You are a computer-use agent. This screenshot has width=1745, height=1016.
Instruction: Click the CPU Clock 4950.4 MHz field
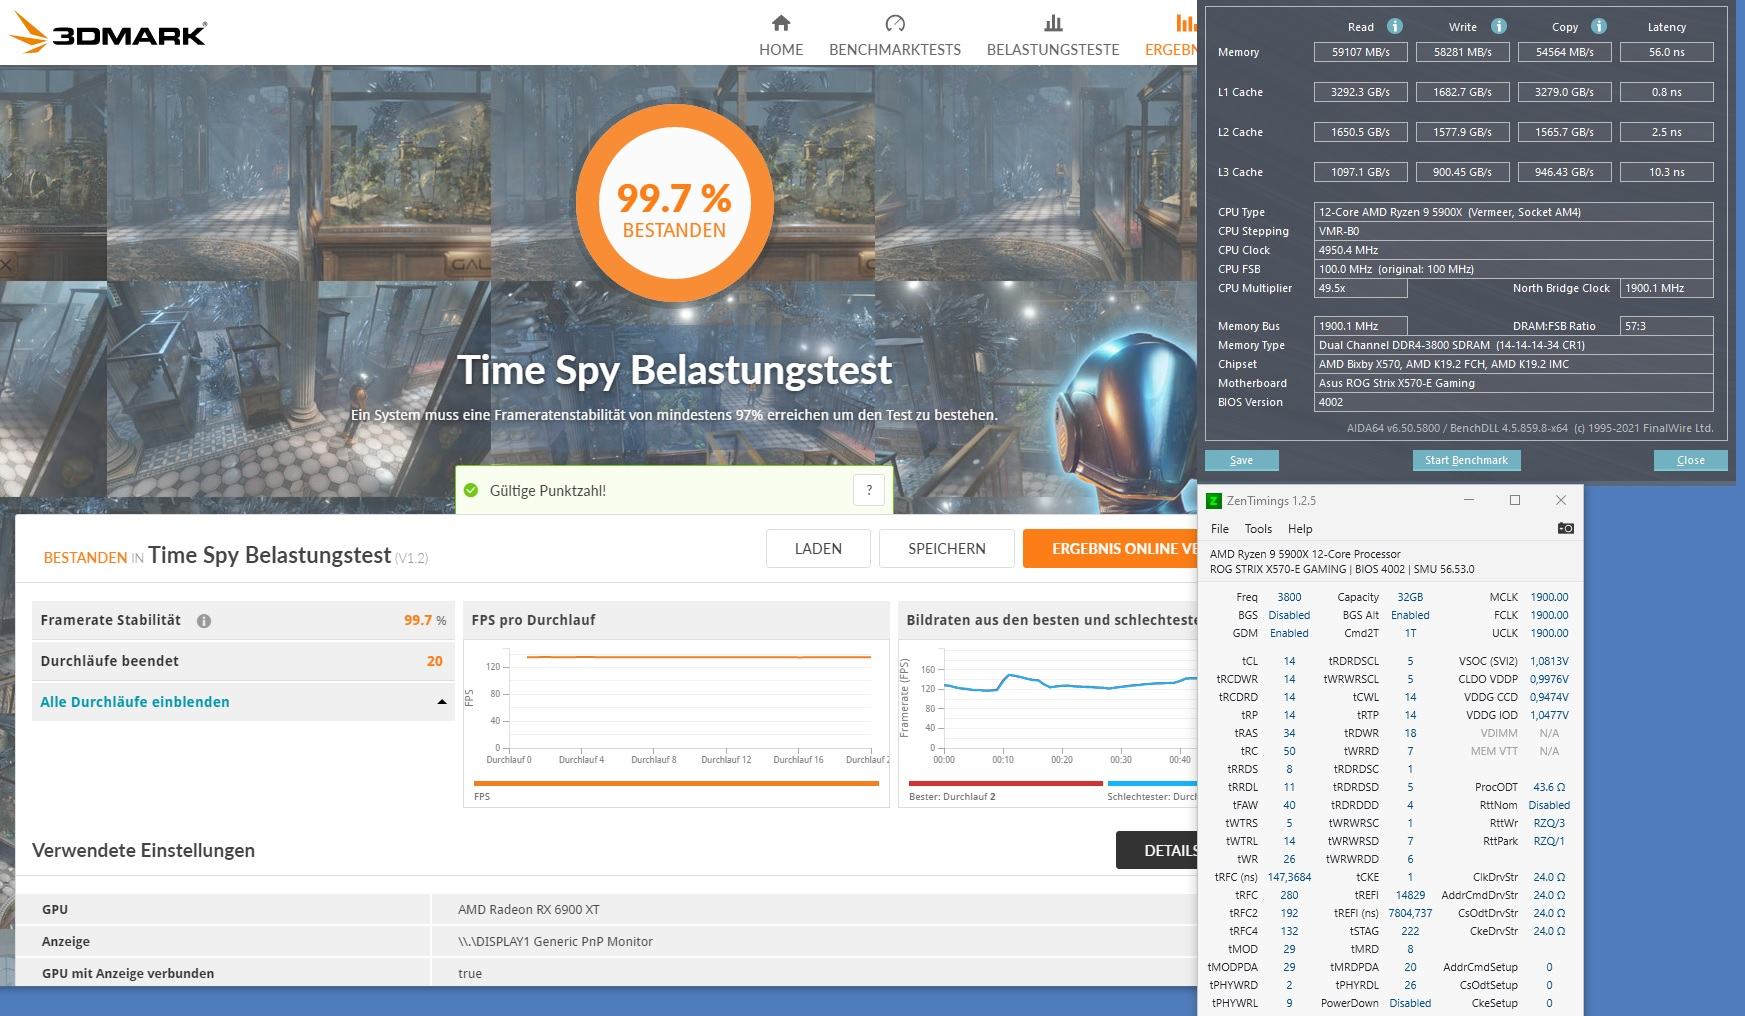point(1514,250)
